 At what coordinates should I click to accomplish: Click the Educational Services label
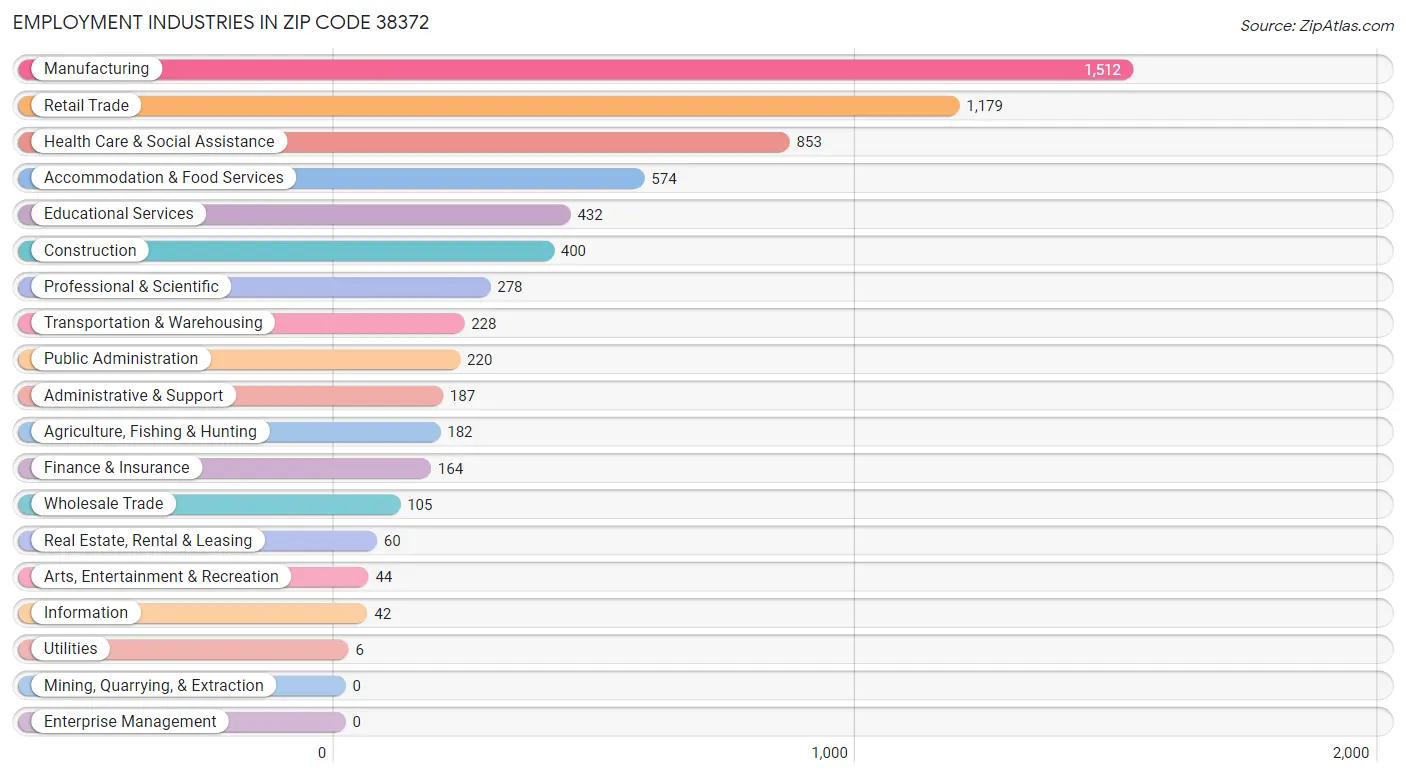click(x=119, y=214)
